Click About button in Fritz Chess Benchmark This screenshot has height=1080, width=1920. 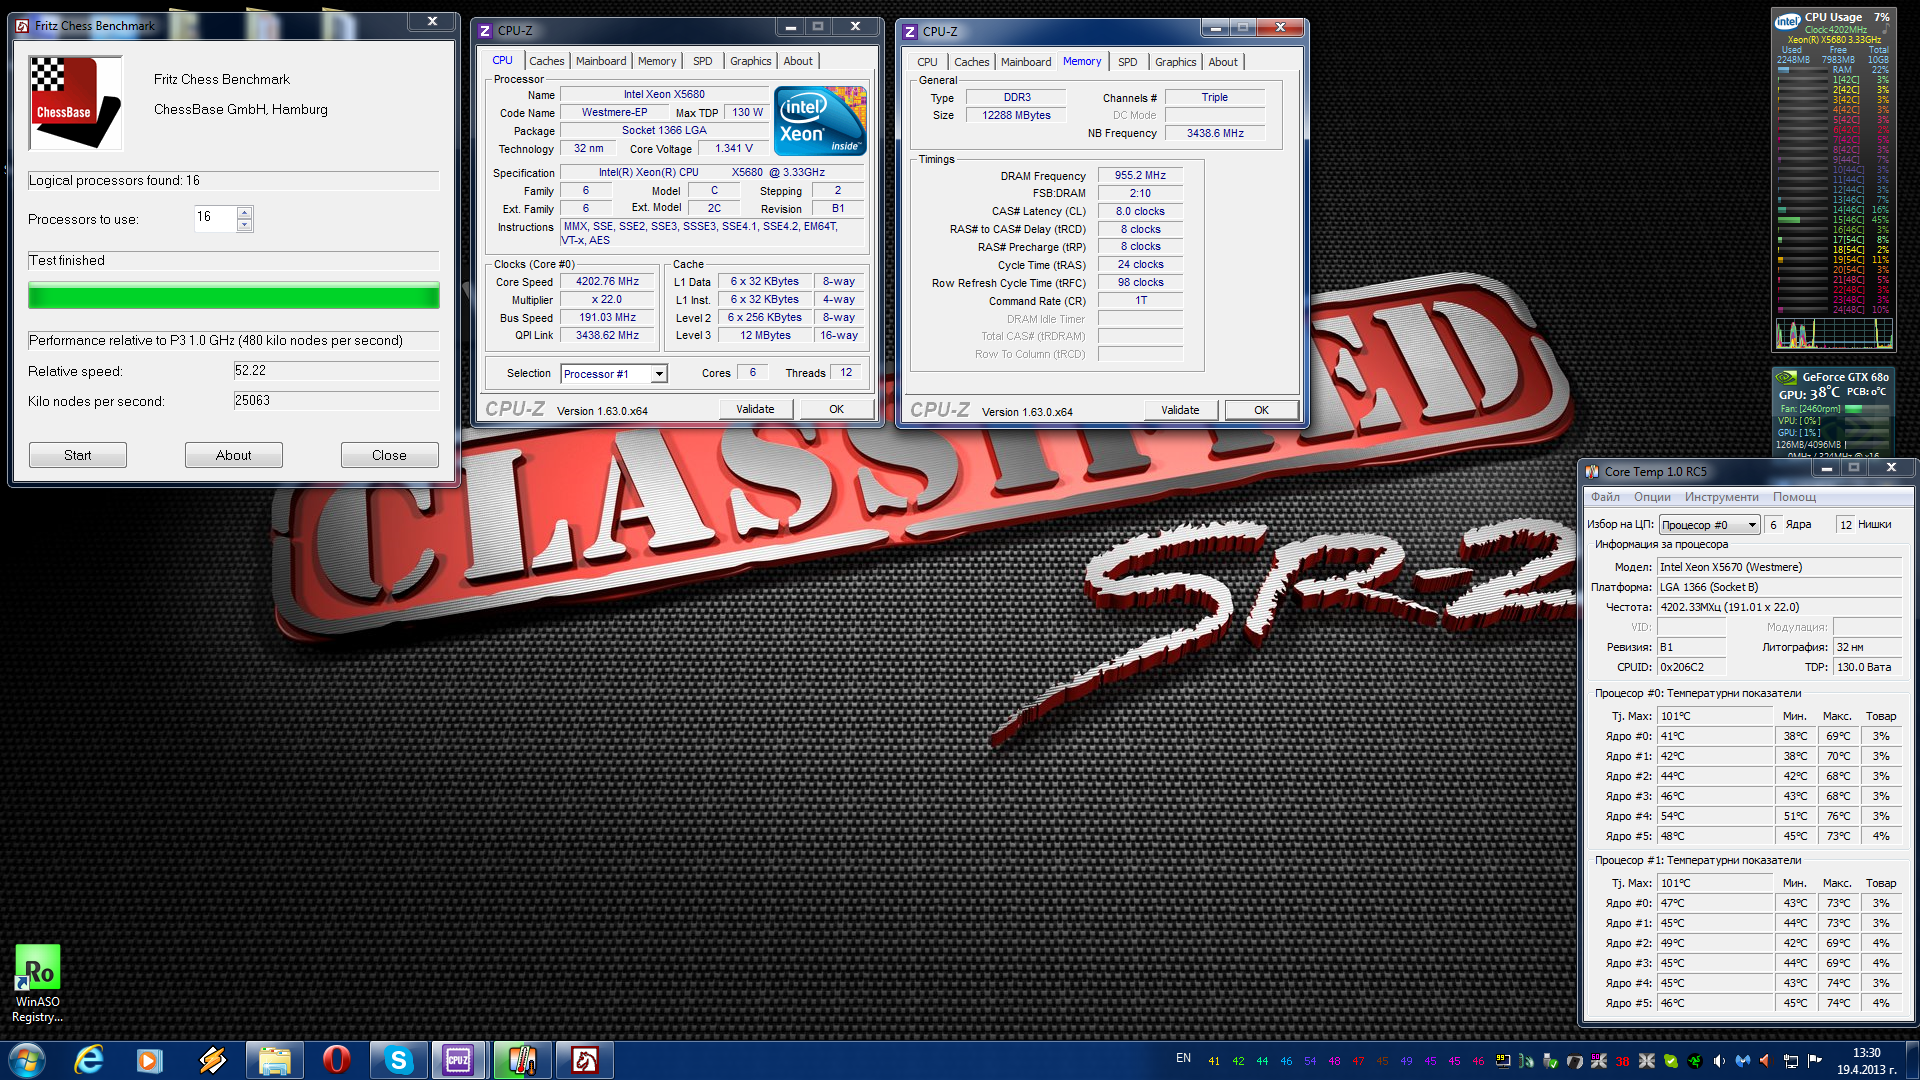234,455
